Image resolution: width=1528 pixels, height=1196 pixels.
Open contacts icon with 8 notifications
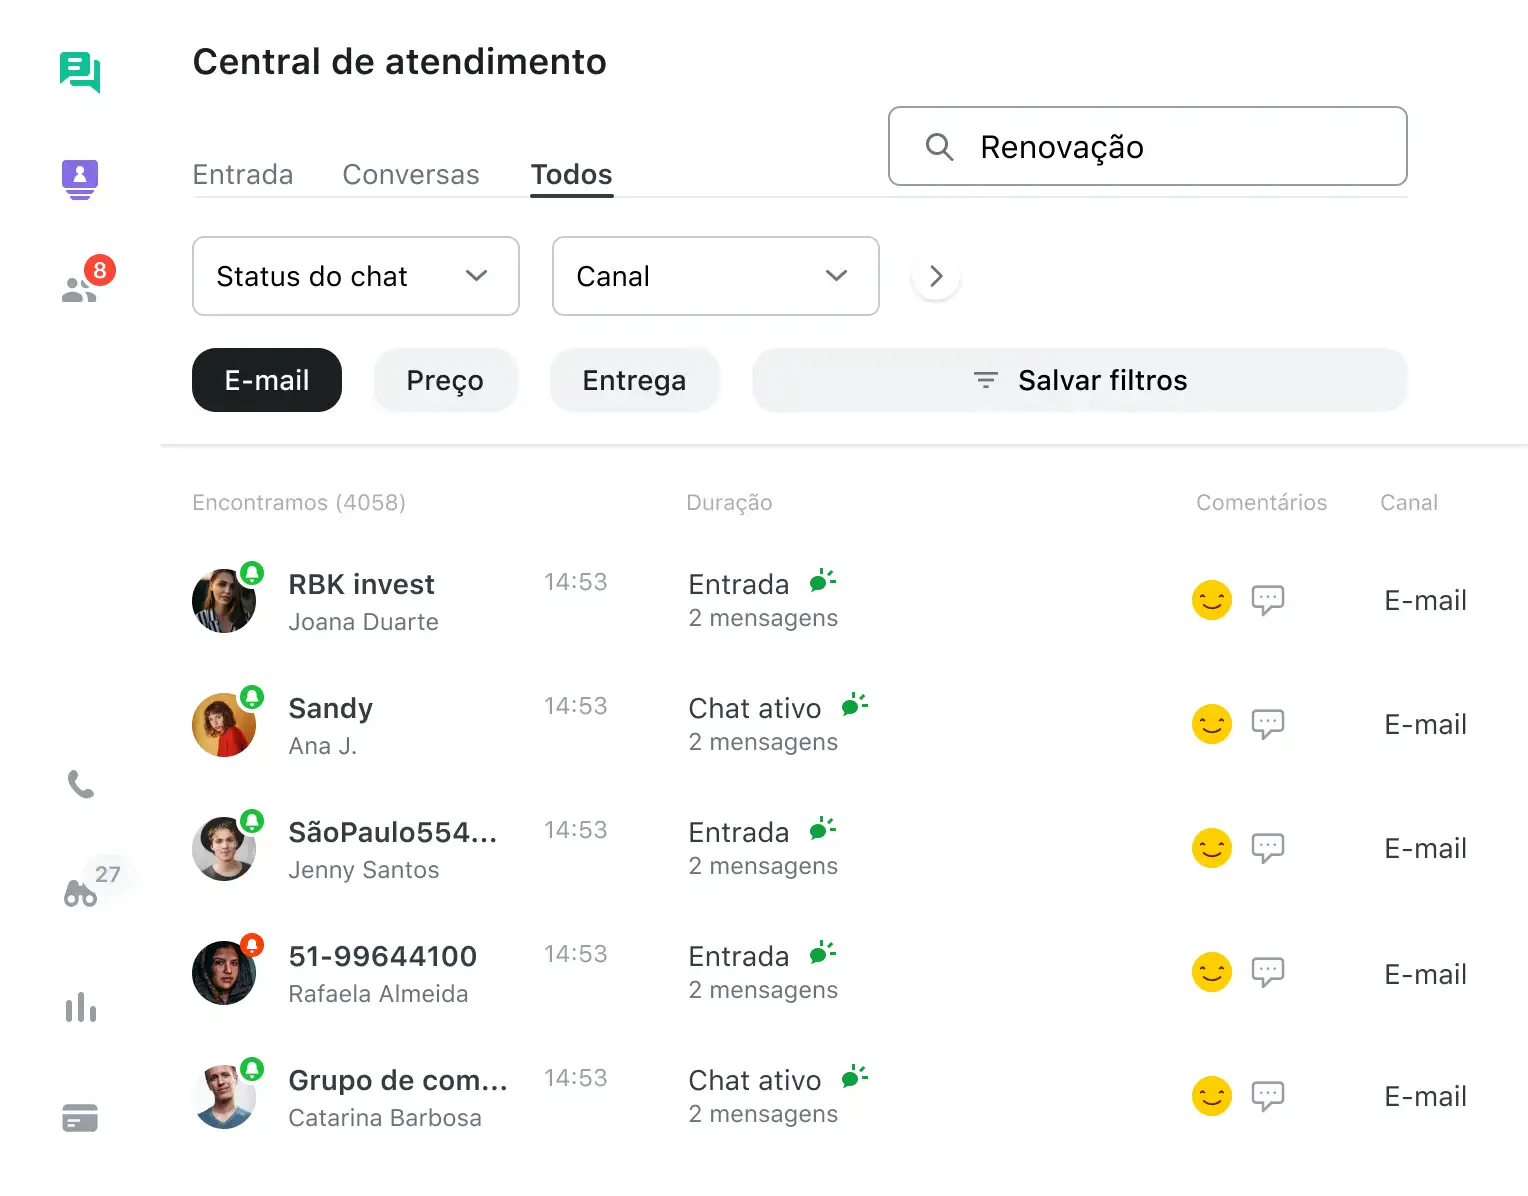tap(81, 288)
